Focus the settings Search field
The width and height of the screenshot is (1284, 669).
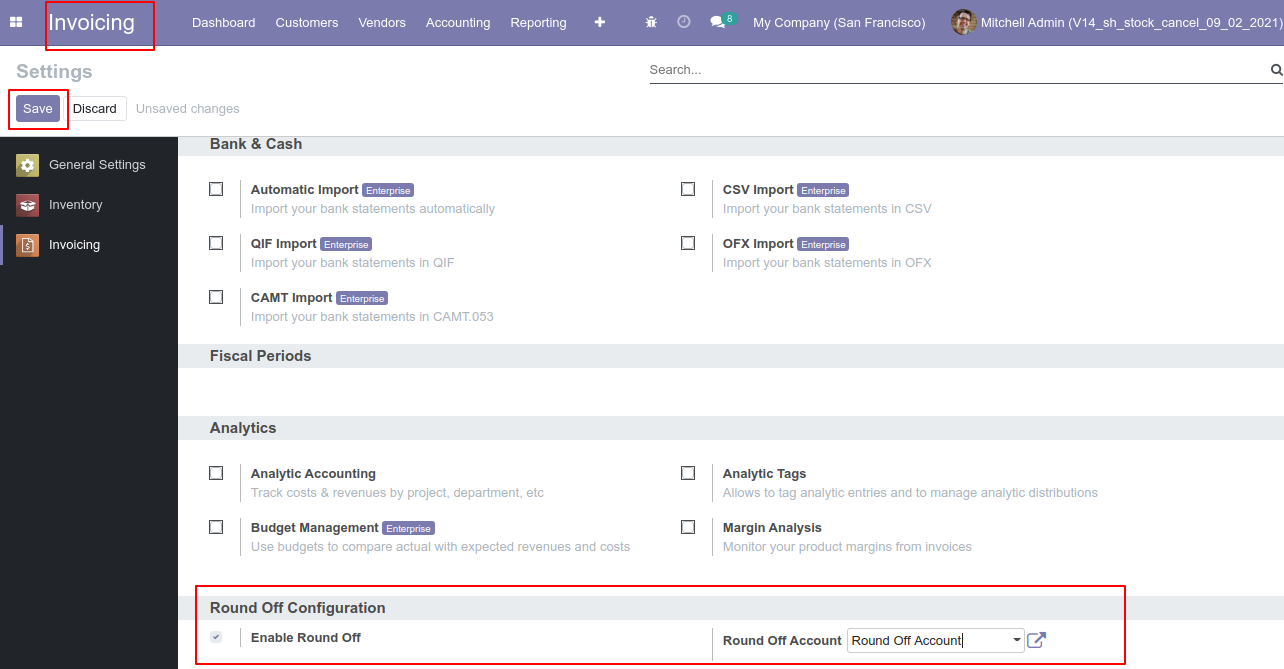pyautogui.click(x=958, y=70)
